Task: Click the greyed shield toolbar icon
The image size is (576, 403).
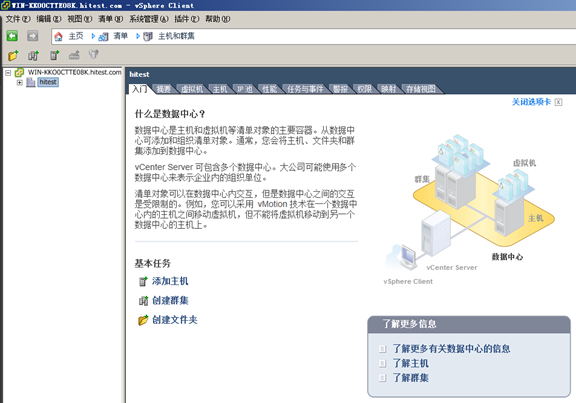Action: [94, 55]
